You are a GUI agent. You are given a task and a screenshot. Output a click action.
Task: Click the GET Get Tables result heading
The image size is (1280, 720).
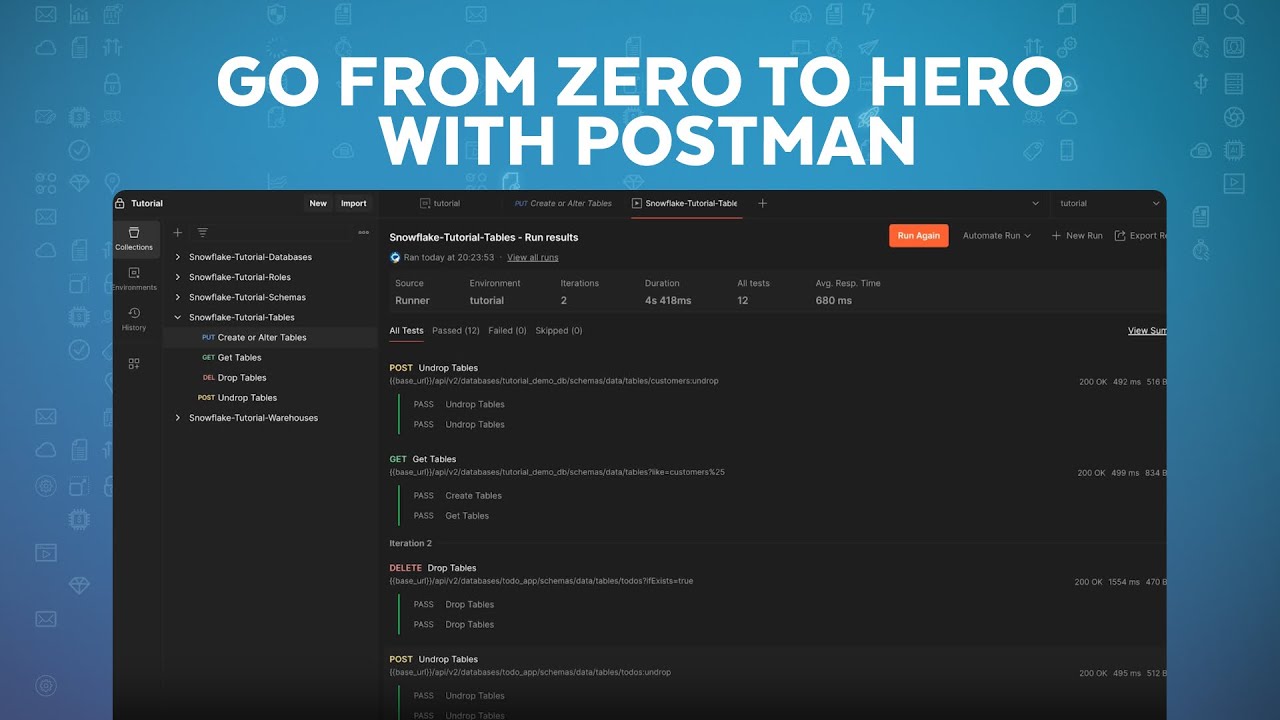point(423,459)
